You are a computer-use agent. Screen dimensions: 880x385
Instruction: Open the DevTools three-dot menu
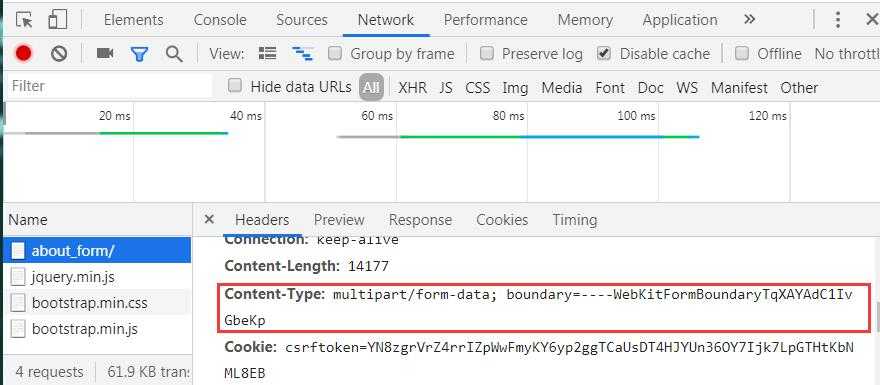pos(837,20)
